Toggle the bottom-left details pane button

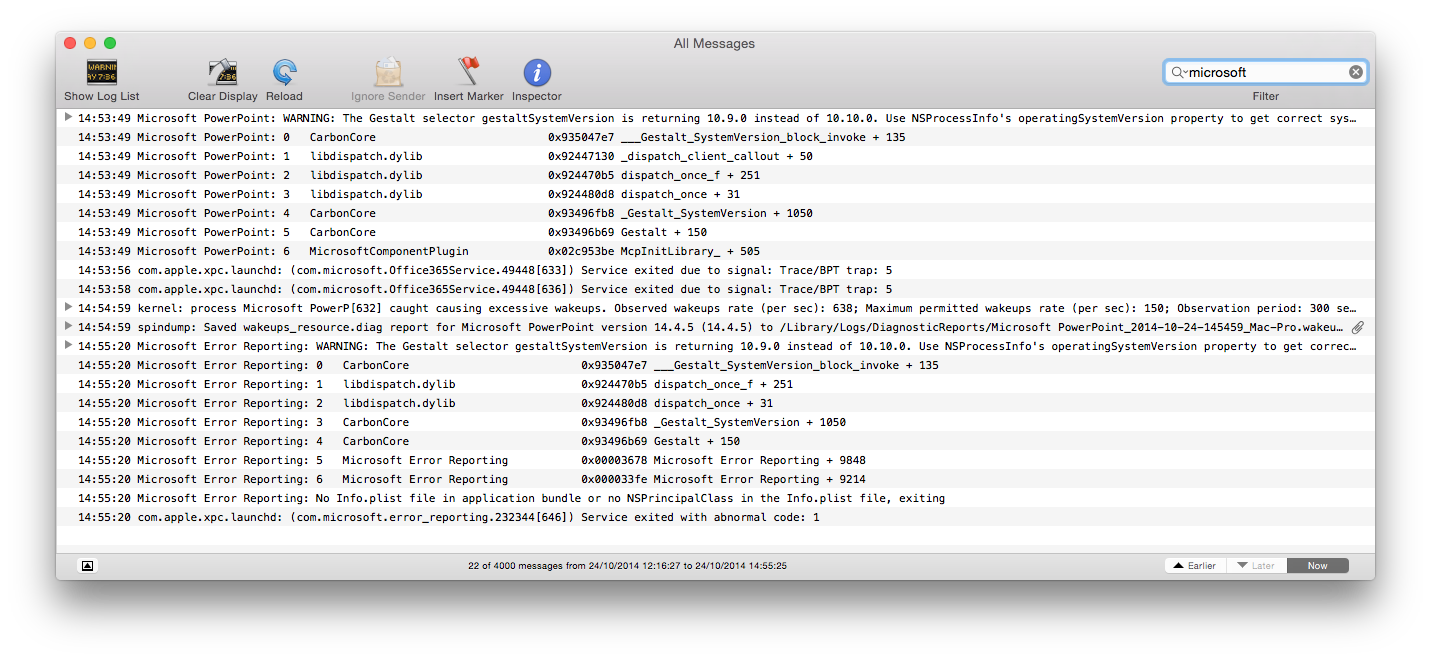(x=87, y=566)
